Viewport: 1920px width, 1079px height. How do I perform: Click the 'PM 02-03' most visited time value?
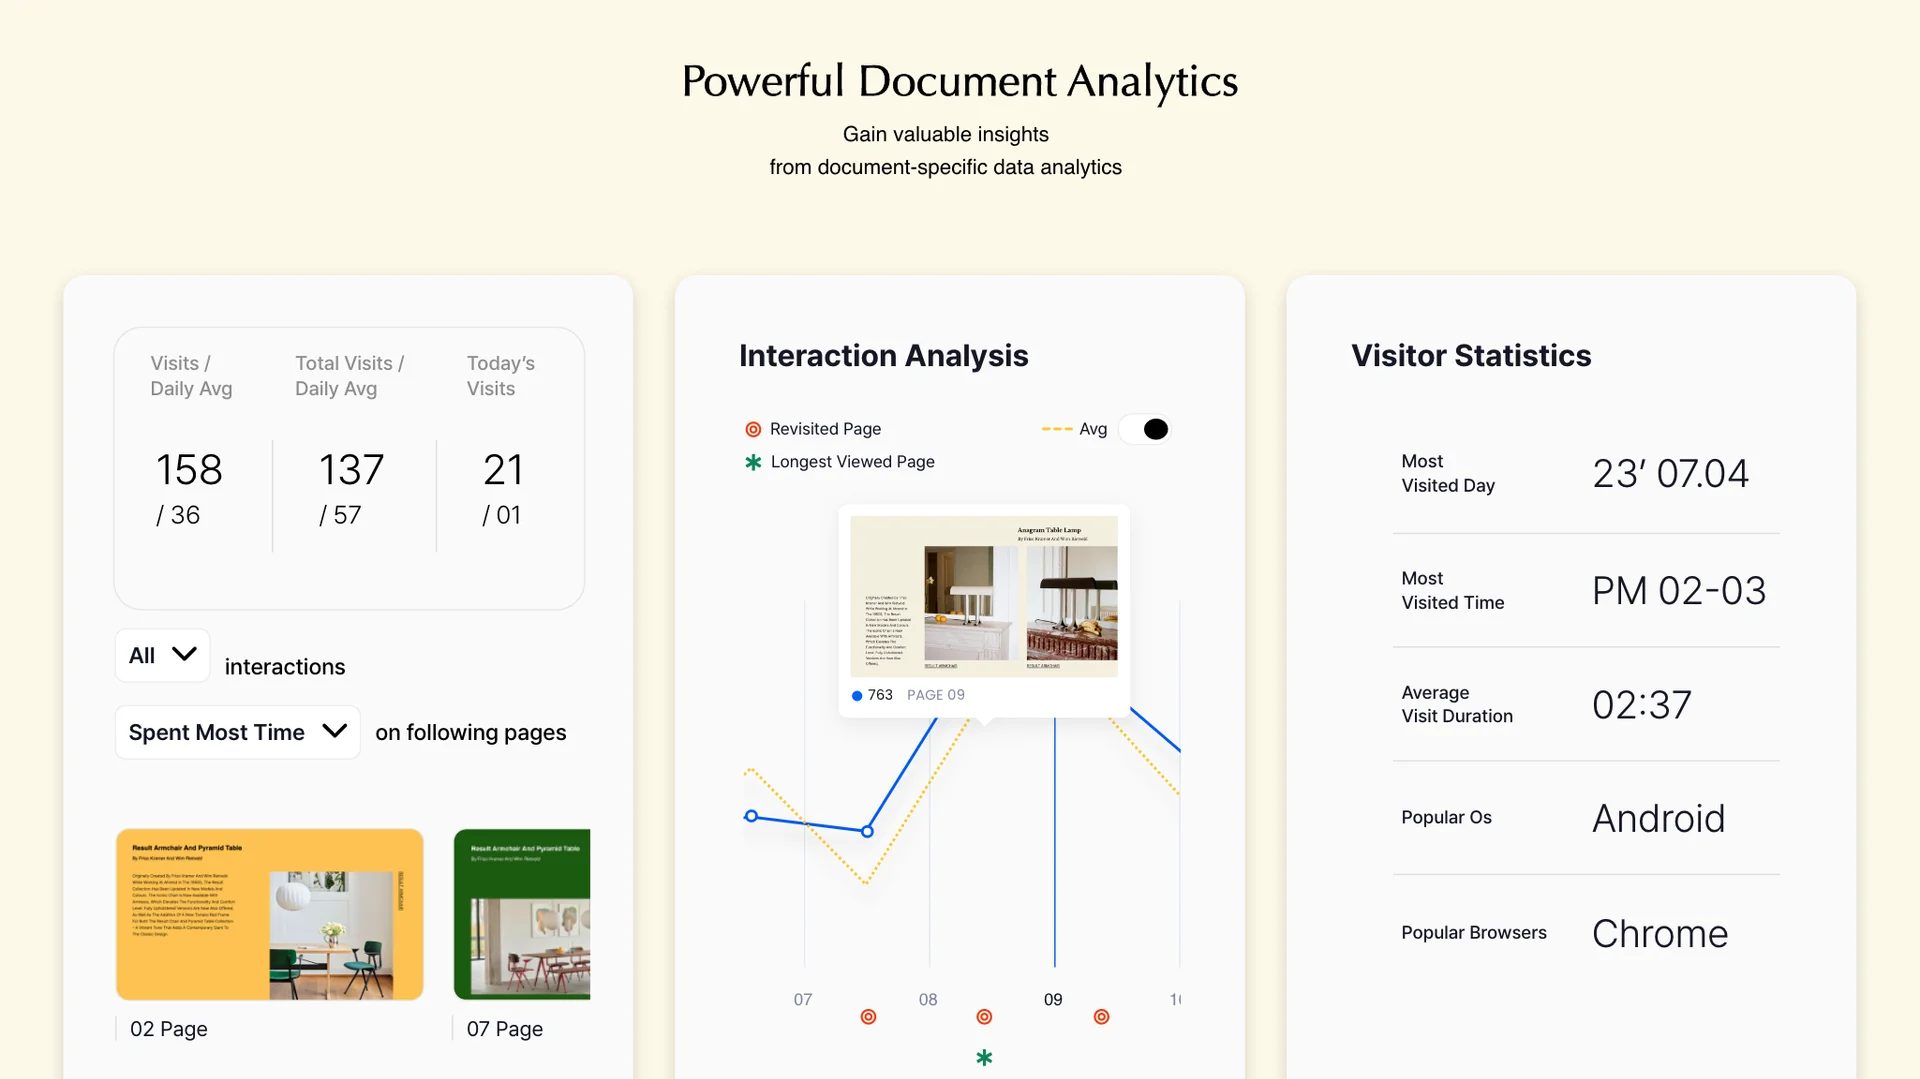pyautogui.click(x=1679, y=591)
